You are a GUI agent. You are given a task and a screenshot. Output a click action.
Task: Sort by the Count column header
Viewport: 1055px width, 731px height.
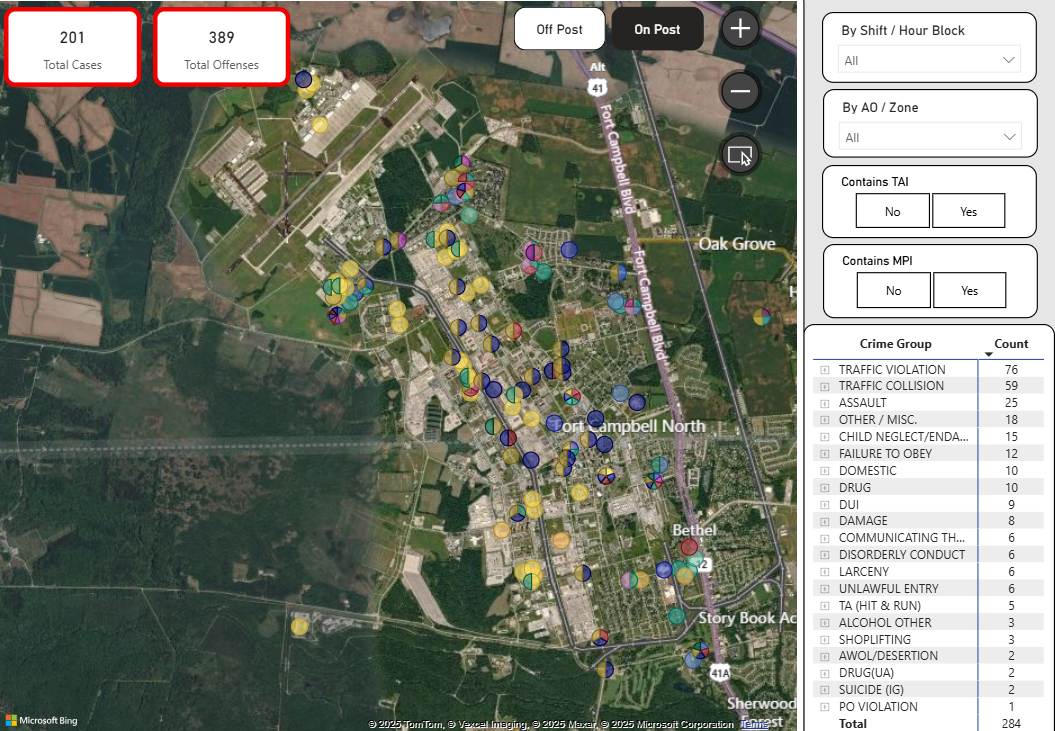pos(1011,344)
